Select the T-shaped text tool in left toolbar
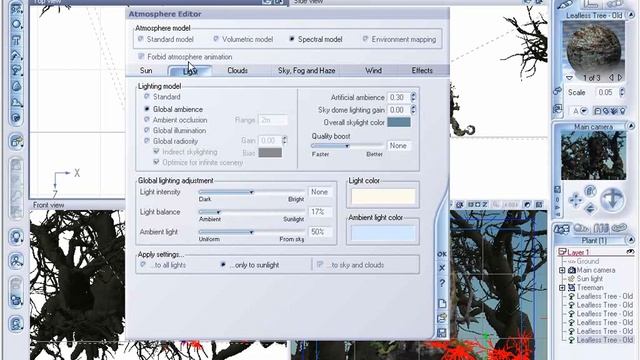640x360 pixels. tap(16, 40)
